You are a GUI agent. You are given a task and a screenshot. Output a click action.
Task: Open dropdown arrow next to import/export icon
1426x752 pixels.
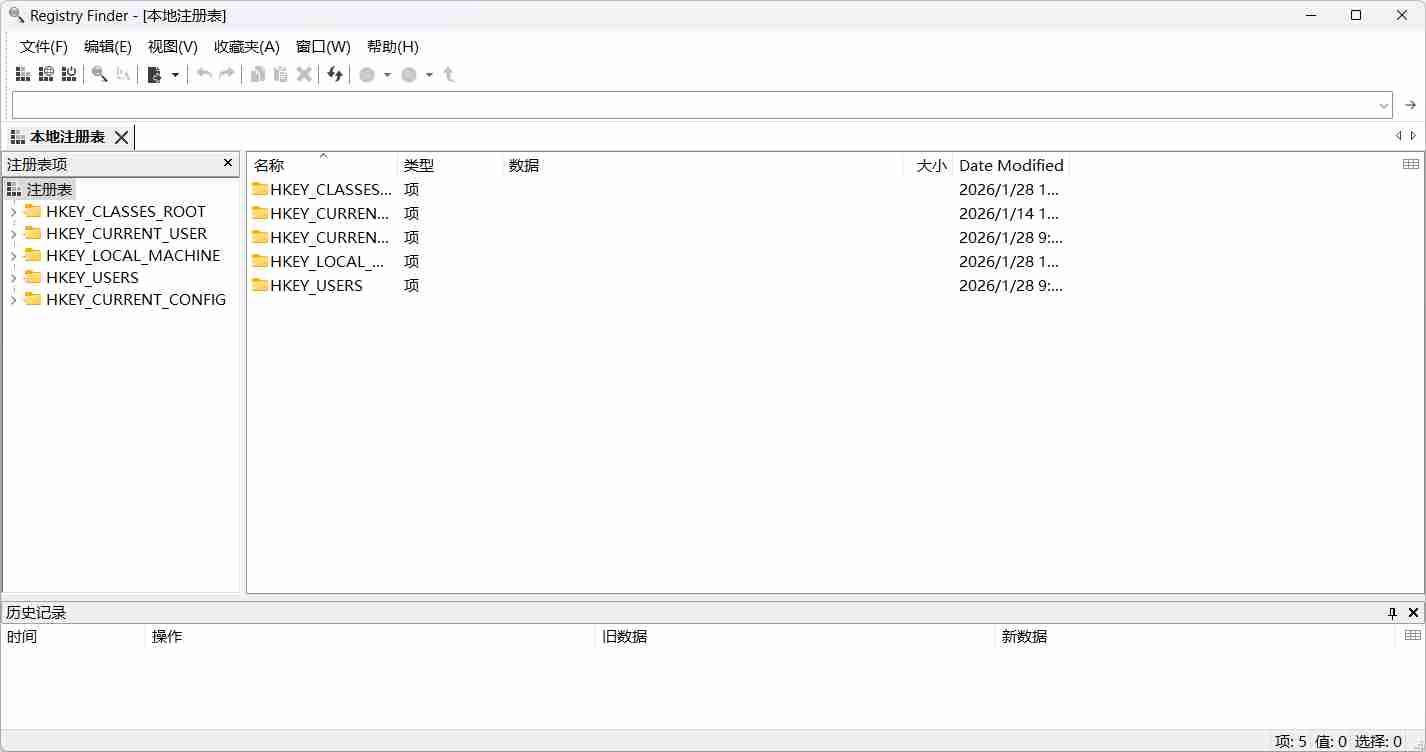pyautogui.click(x=175, y=75)
